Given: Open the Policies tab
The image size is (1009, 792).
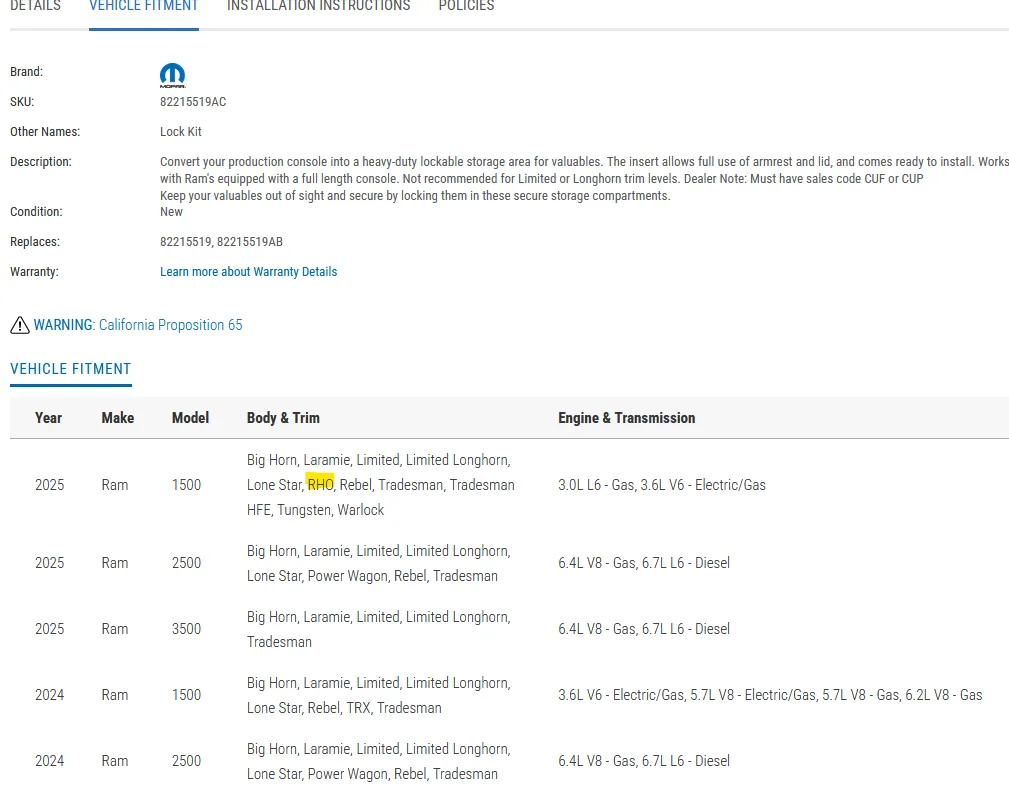Looking at the screenshot, I should click(467, 6).
